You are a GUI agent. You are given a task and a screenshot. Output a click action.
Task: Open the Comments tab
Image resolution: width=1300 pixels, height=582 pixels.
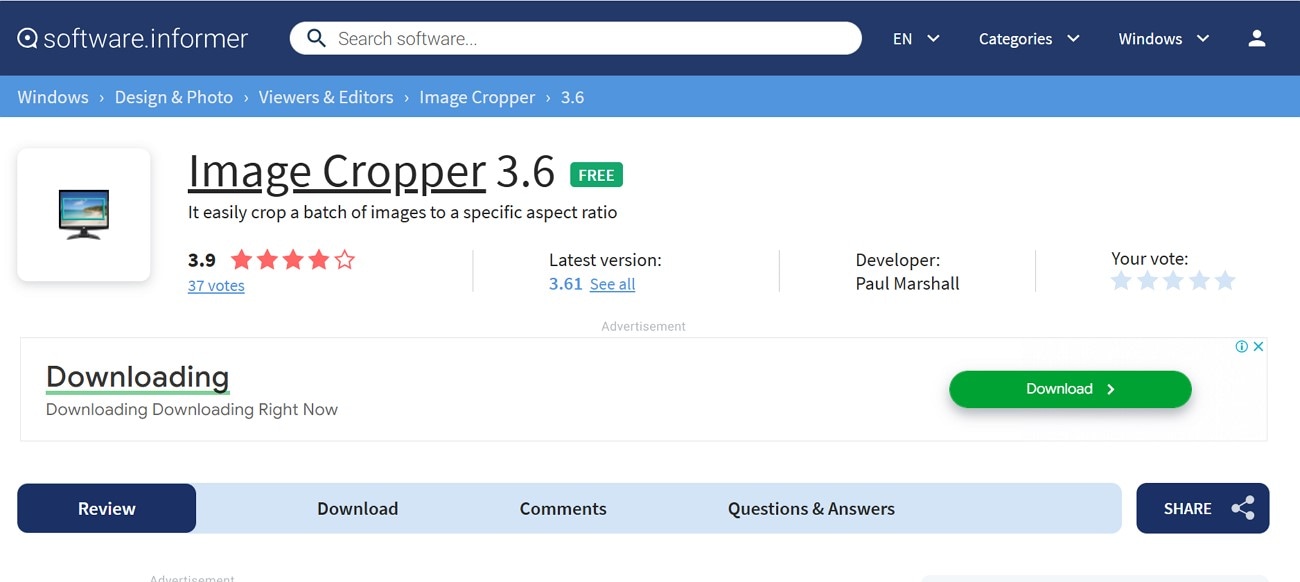point(563,508)
